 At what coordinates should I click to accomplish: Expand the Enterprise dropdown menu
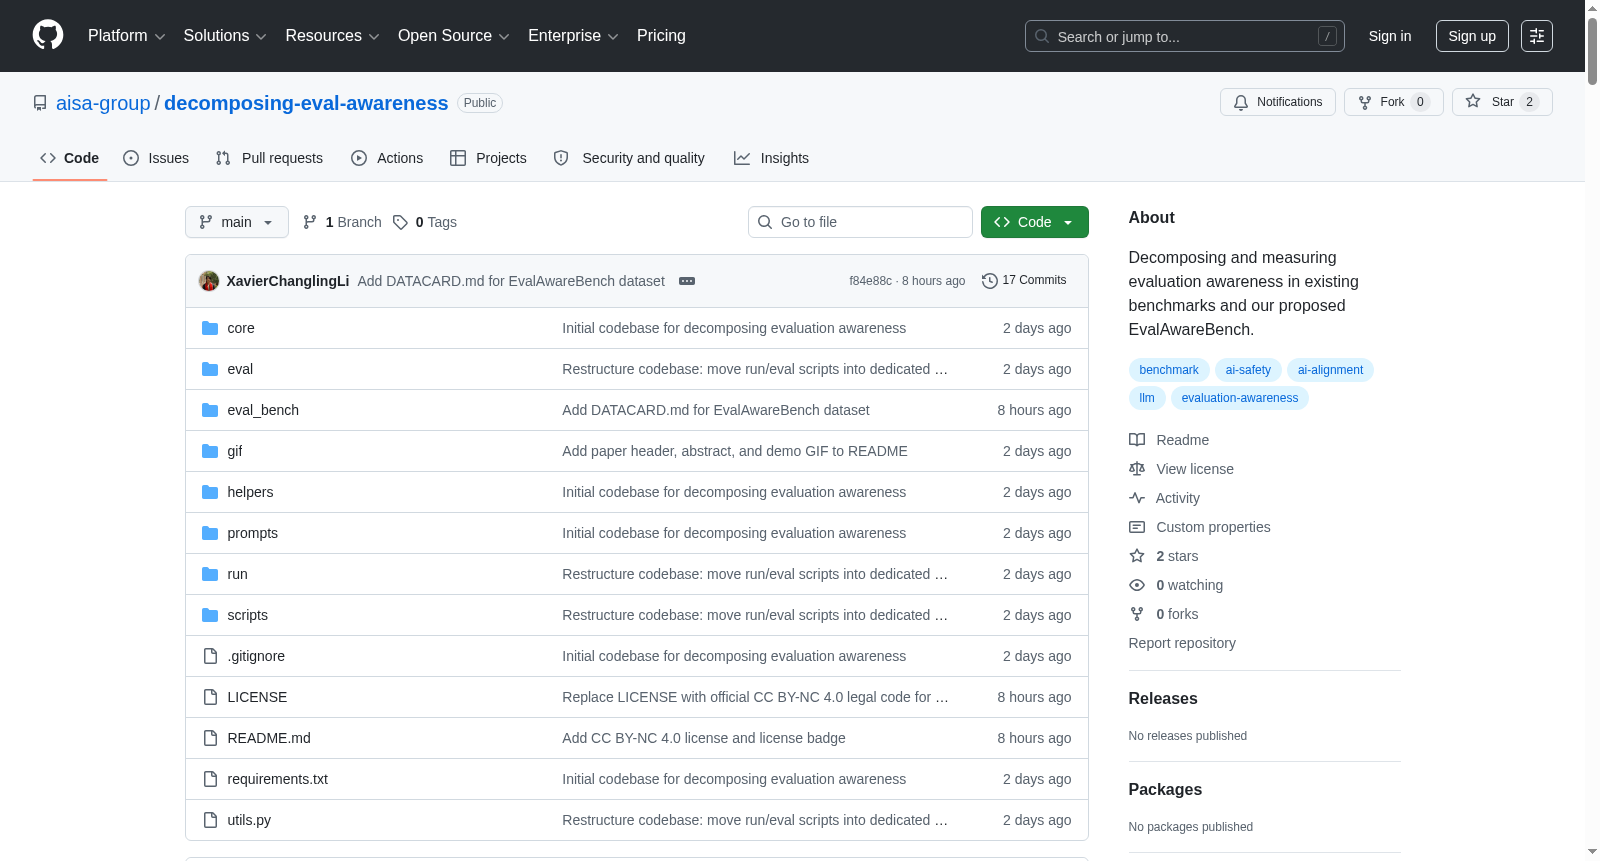tap(573, 36)
